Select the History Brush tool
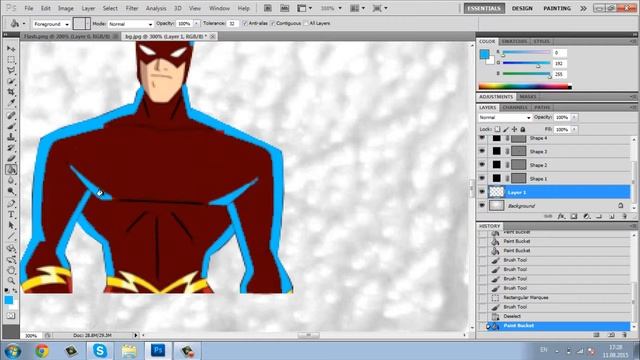The height and width of the screenshot is (360, 640). pos(11,148)
